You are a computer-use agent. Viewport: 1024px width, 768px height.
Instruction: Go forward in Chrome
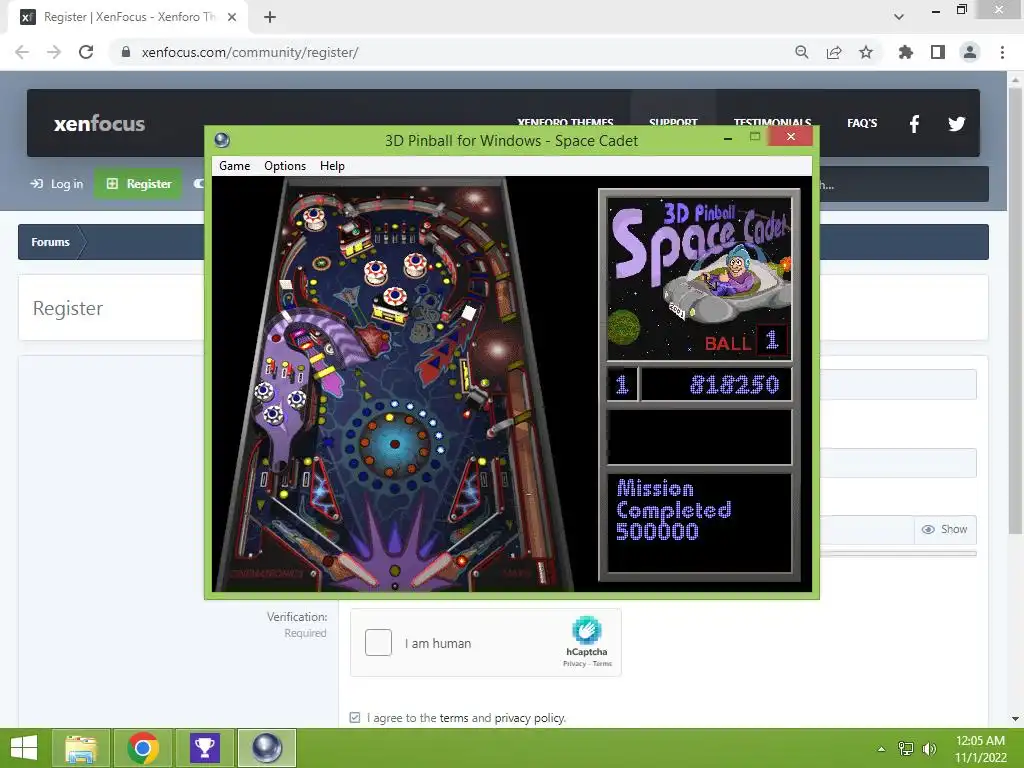click(54, 52)
